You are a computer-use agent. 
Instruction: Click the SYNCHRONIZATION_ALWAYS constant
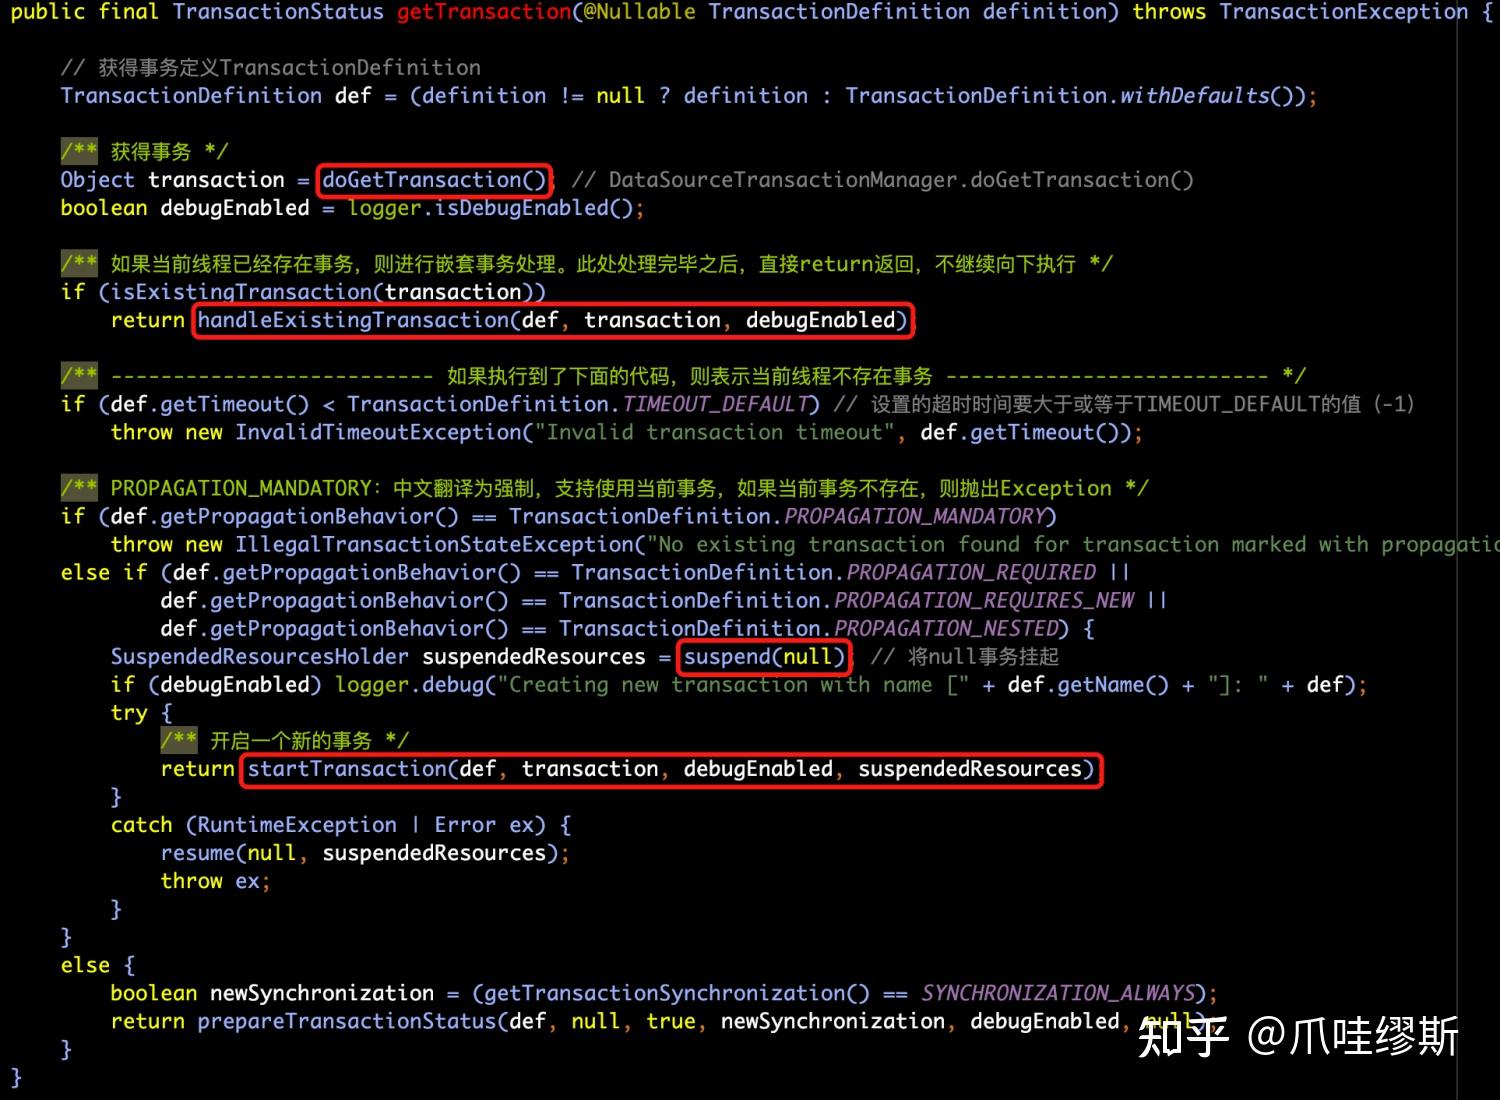(x=1059, y=993)
